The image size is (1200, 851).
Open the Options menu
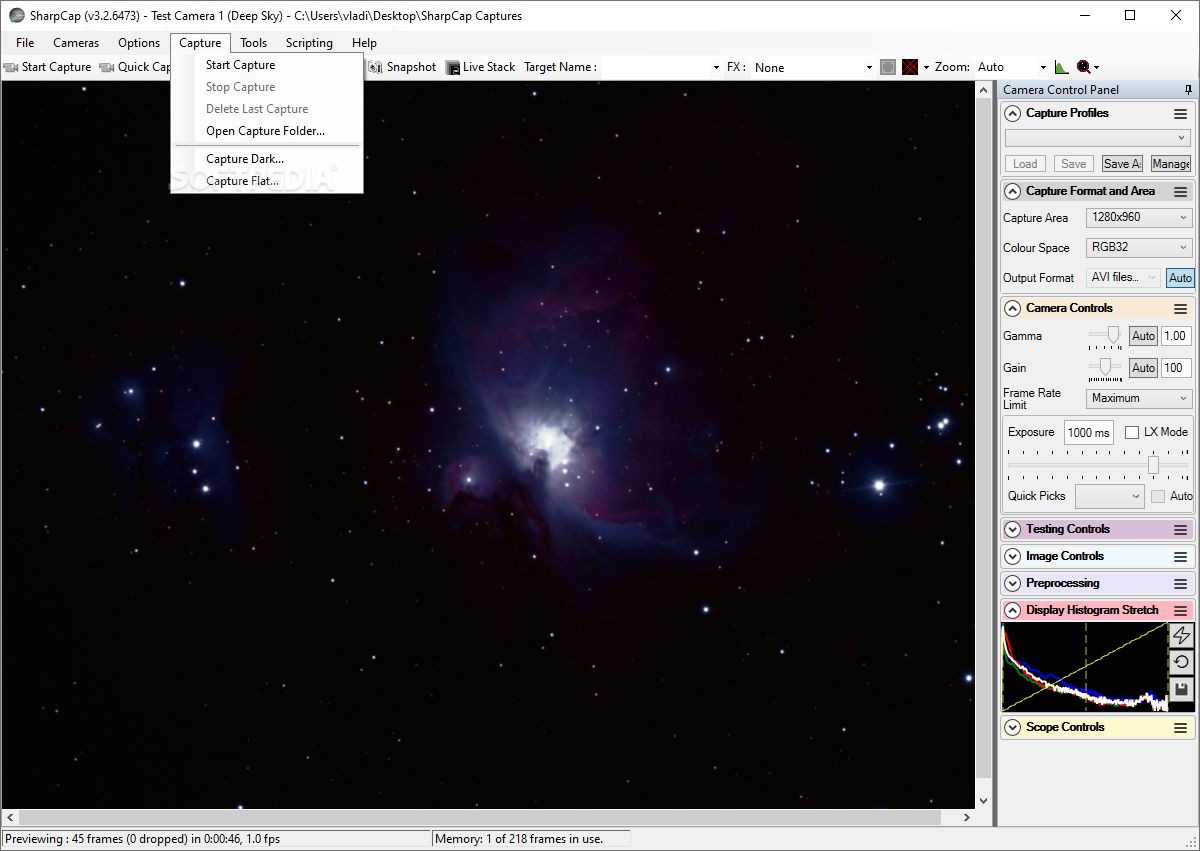[139, 43]
